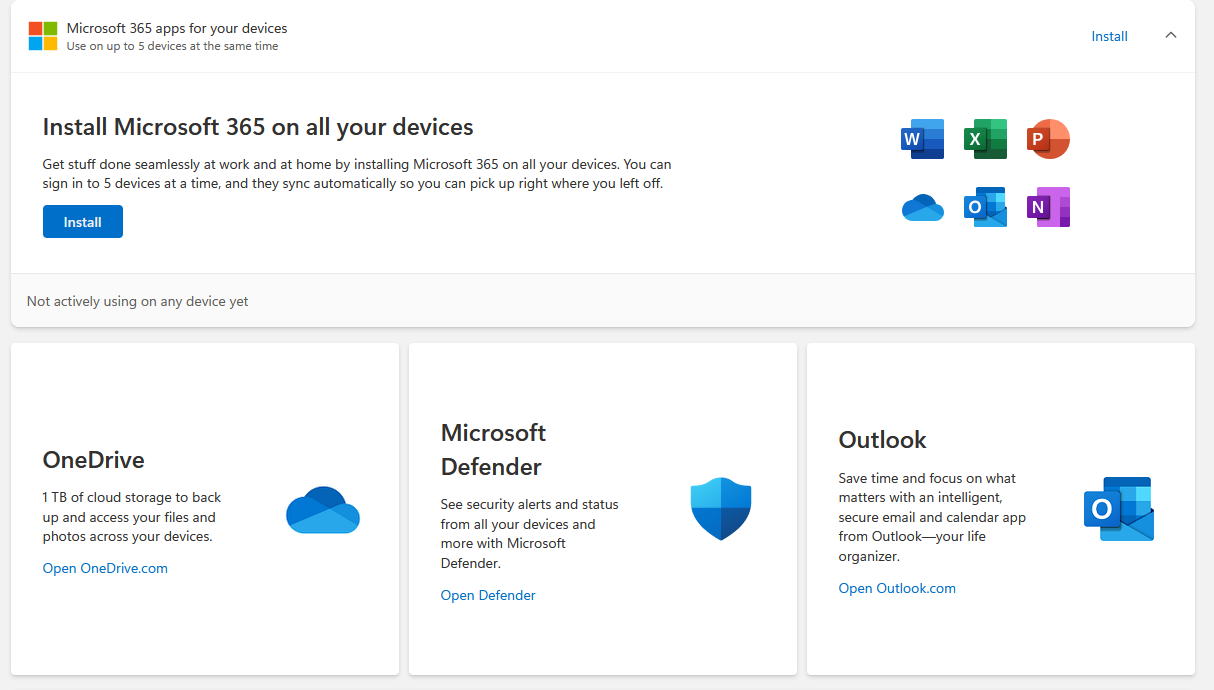Collapse the Microsoft 365 apps section chevron
1214x690 pixels.
1171,35
